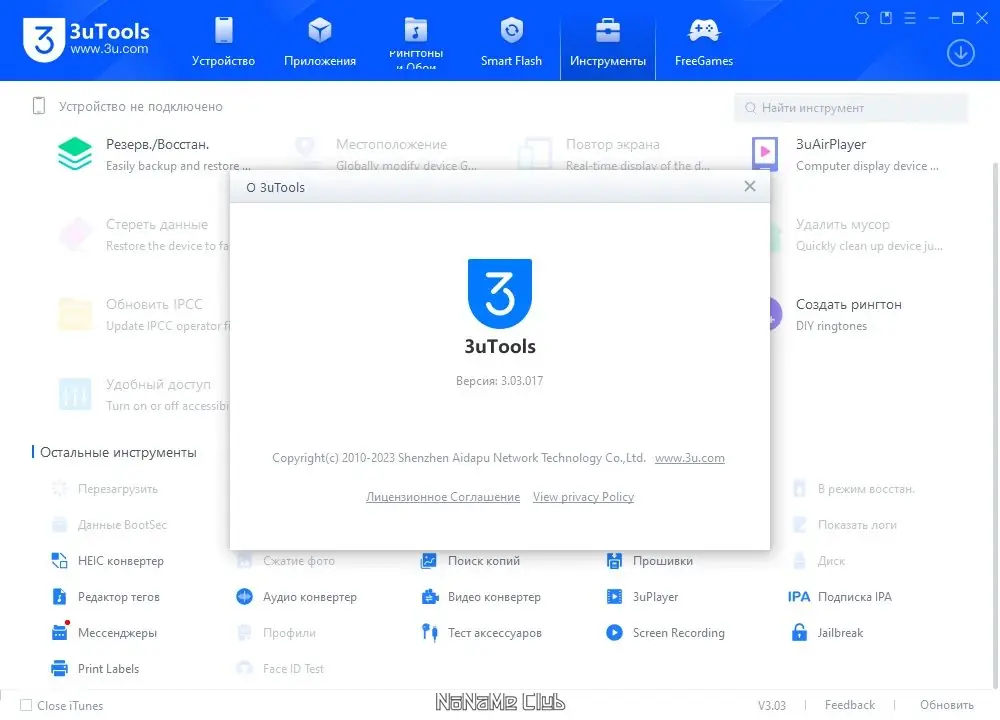Click the Feedback link in status bar
This screenshot has height=720, width=1000.
pyautogui.click(x=849, y=705)
